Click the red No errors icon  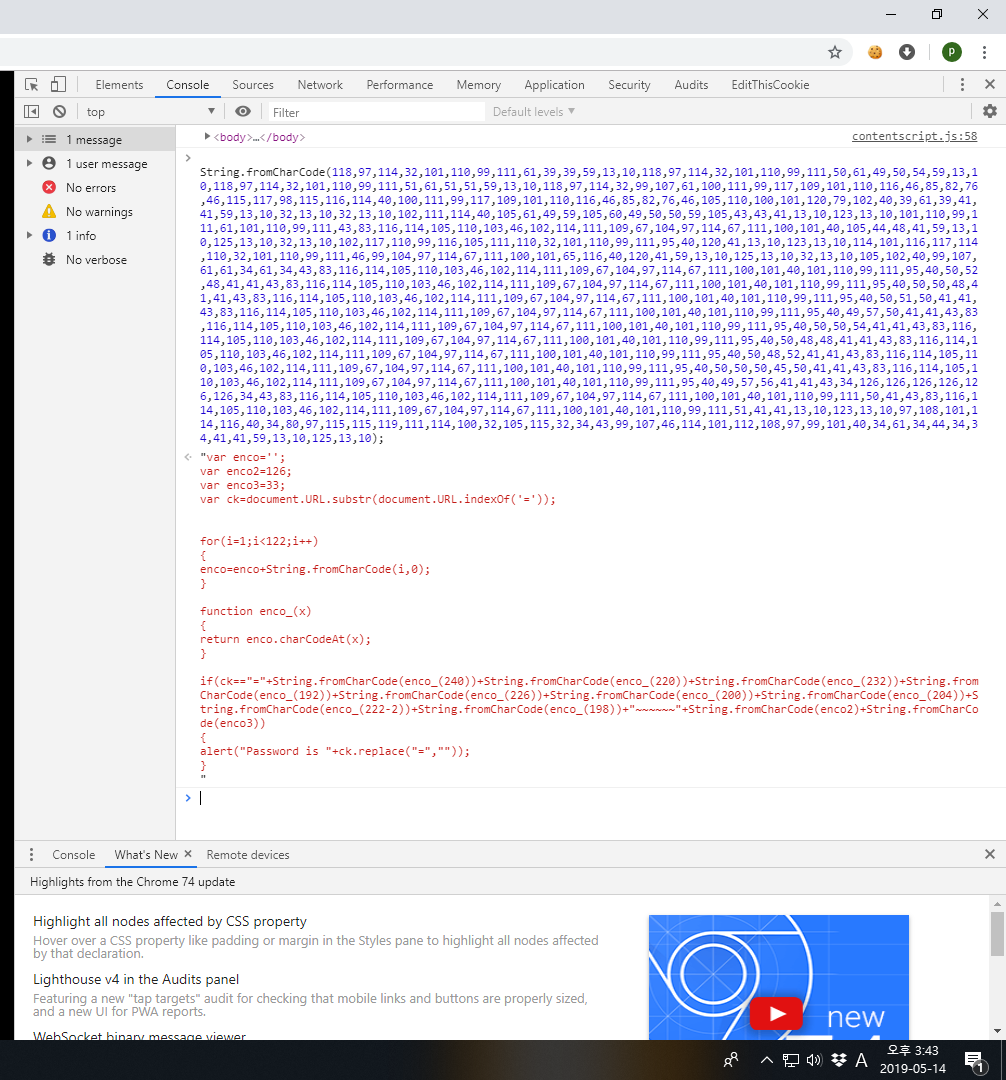coord(49,187)
